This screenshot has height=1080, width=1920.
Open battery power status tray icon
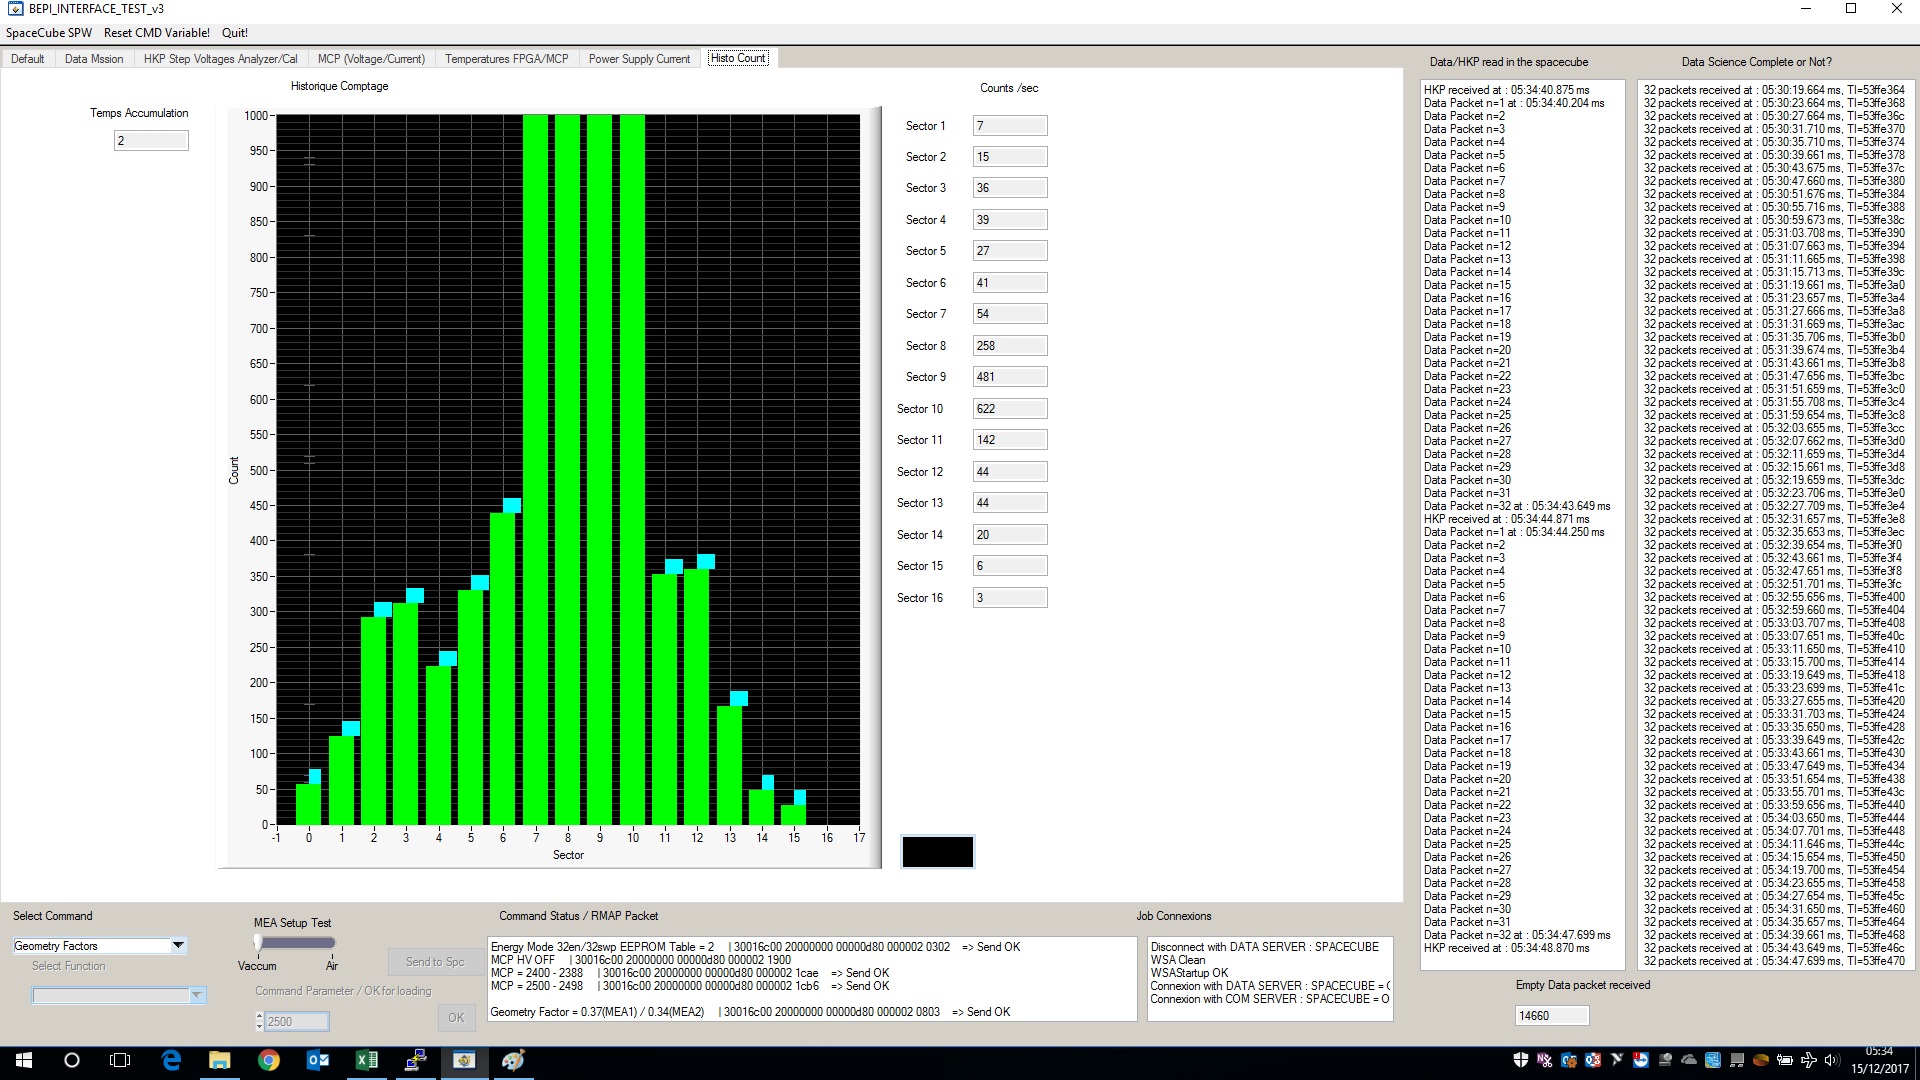click(x=1785, y=1060)
